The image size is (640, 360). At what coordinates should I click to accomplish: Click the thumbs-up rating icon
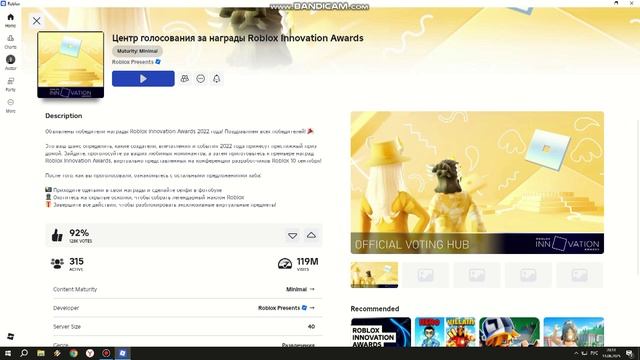(57, 235)
